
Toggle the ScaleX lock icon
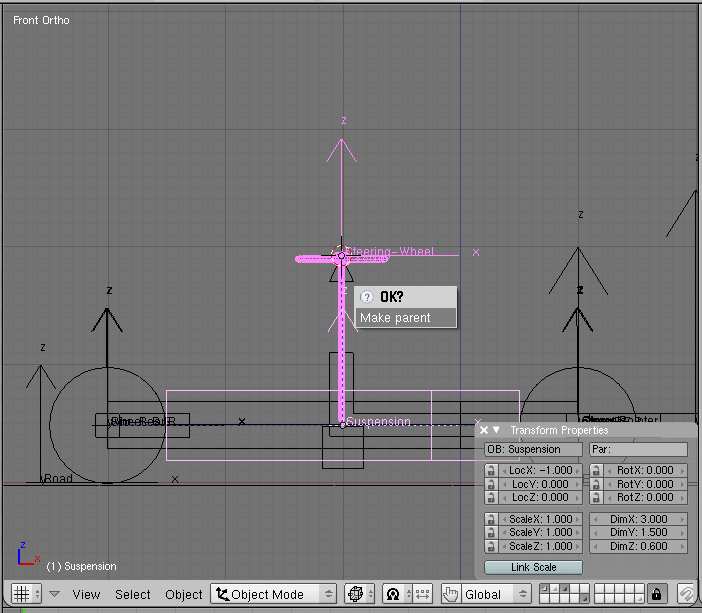tap(491, 519)
